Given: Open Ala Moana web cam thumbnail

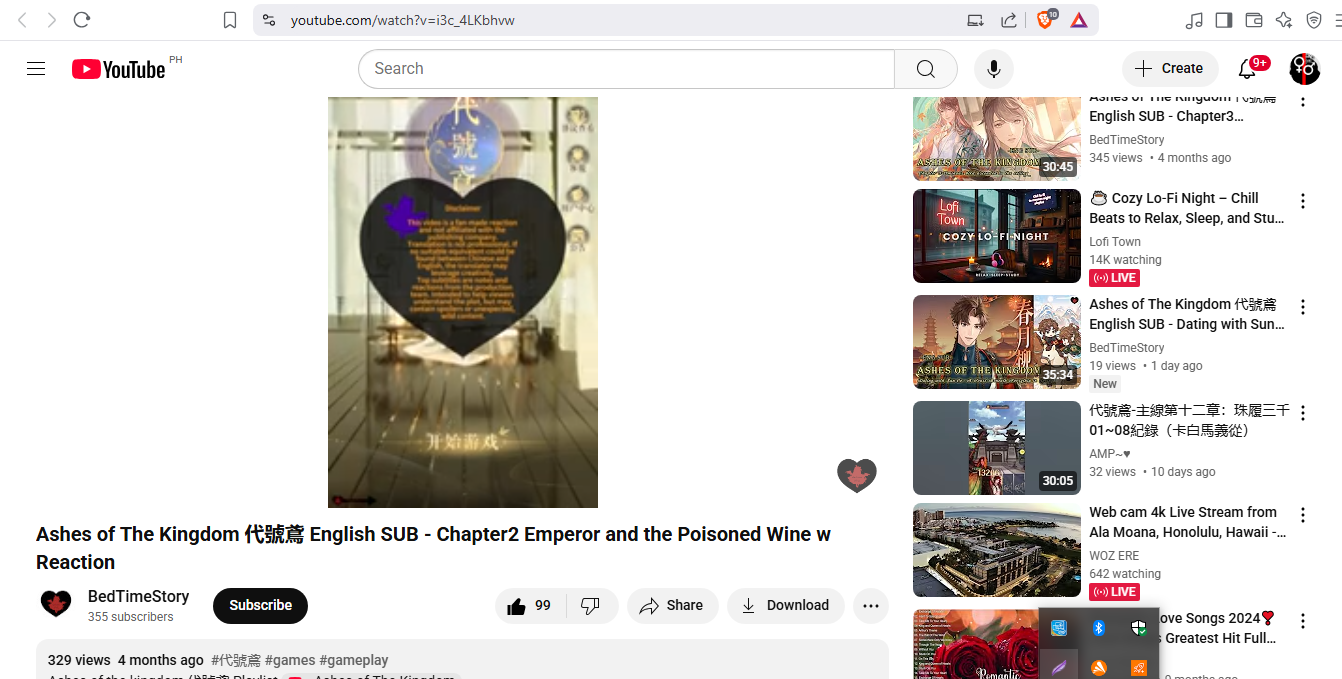Looking at the screenshot, I should pyautogui.click(x=997, y=550).
